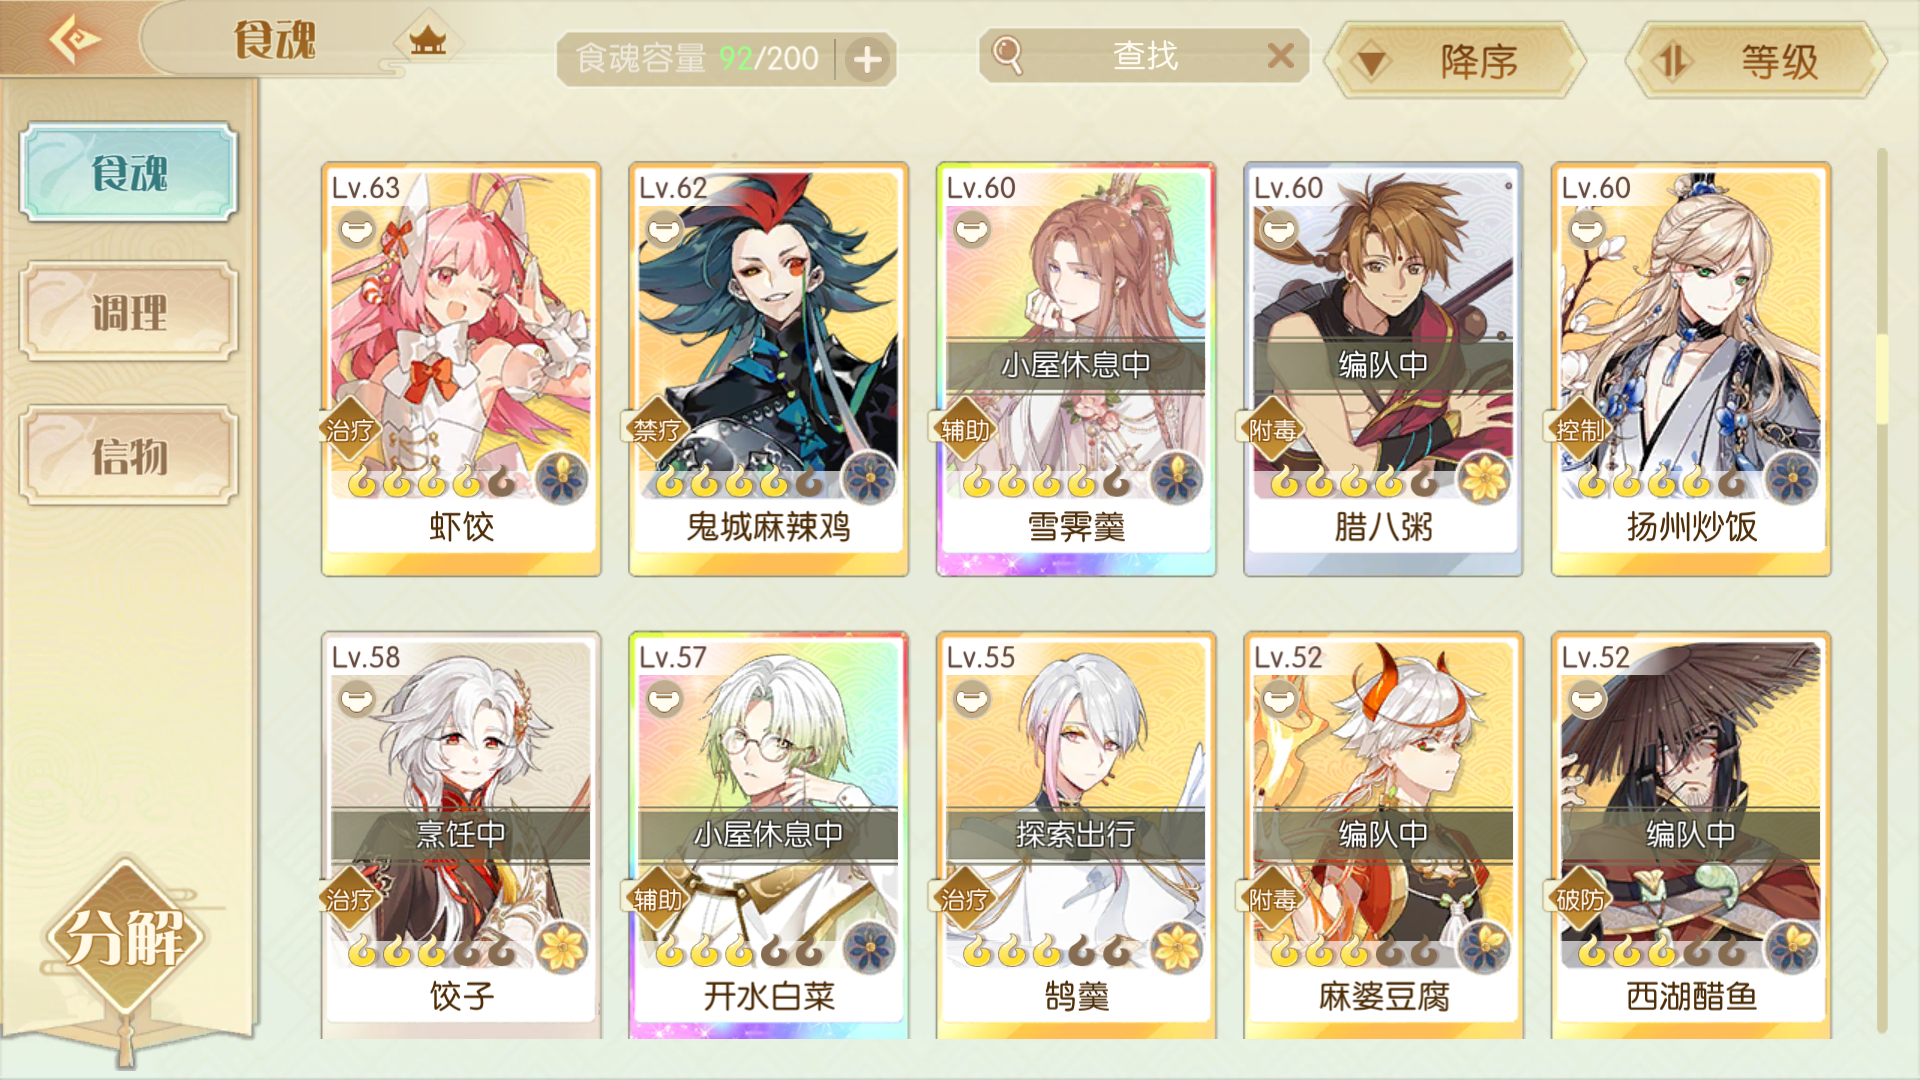Viewport: 1920px width, 1080px height.
Task: Tap the back arrow icon
Action: (x=75, y=40)
